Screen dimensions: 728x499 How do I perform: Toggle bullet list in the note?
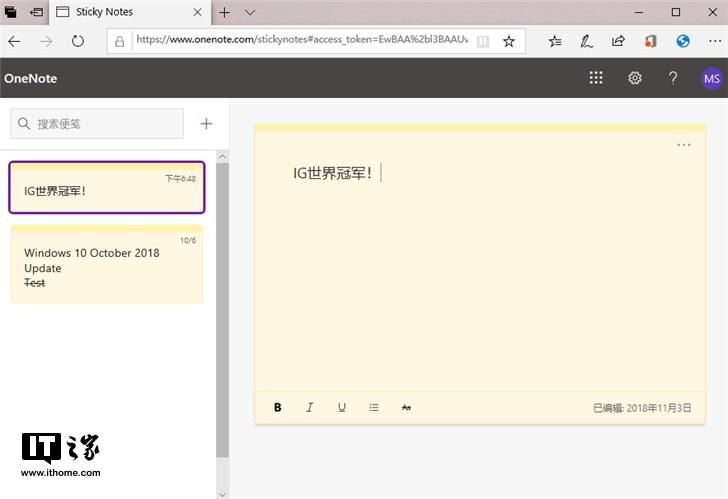coord(374,407)
